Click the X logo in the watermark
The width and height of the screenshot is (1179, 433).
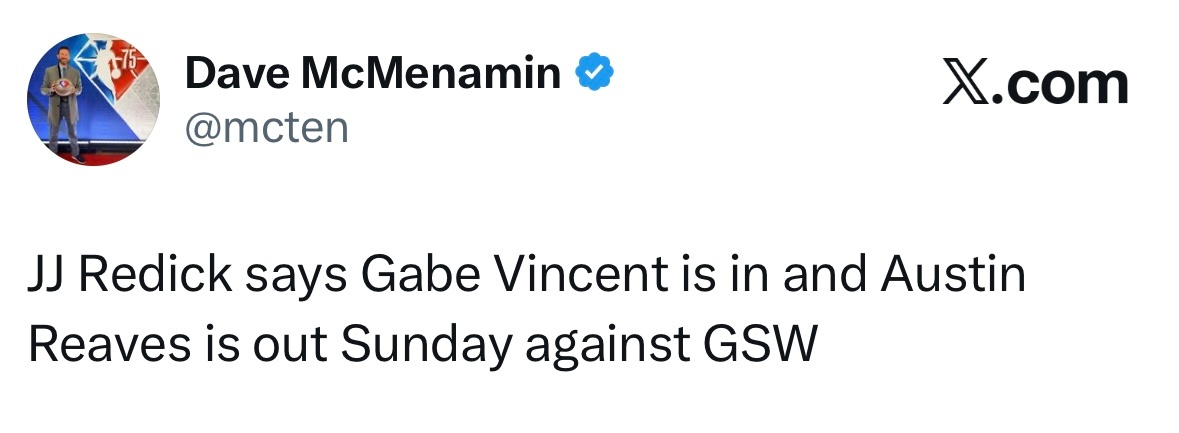click(968, 85)
